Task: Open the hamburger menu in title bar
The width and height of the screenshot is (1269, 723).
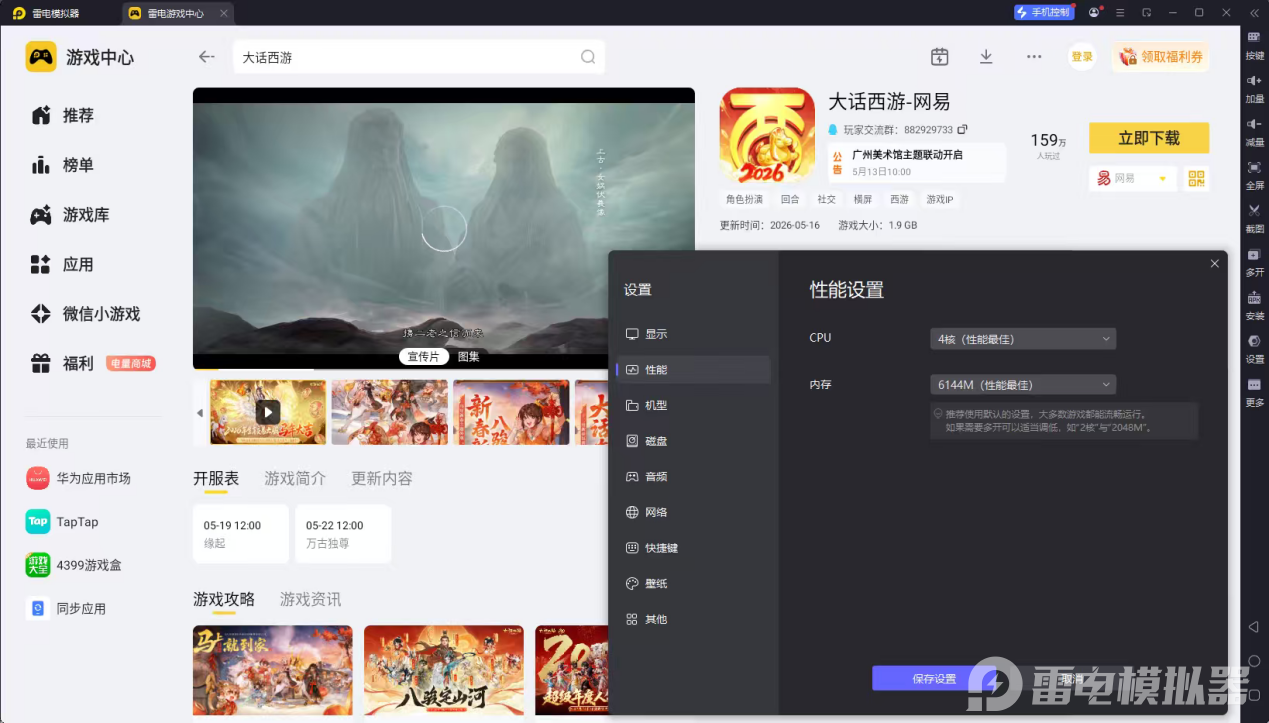Action: click(1120, 13)
